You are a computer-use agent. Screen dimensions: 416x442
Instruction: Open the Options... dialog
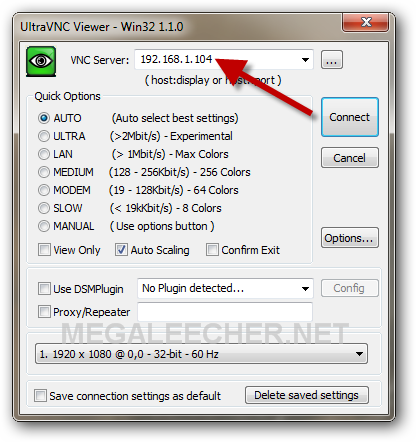coord(350,238)
